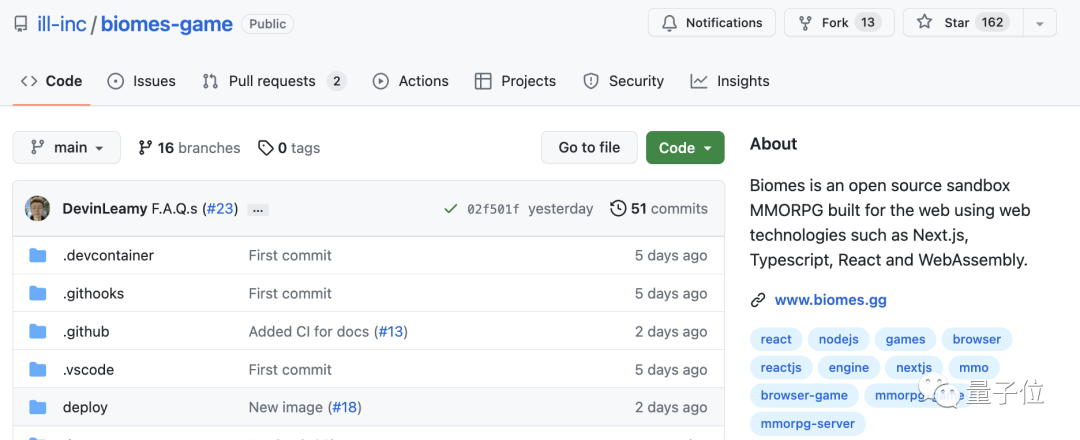The height and width of the screenshot is (440, 1080).
Task: Click the link icon beside www.biomes.gg
Action: [x=758, y=300]
